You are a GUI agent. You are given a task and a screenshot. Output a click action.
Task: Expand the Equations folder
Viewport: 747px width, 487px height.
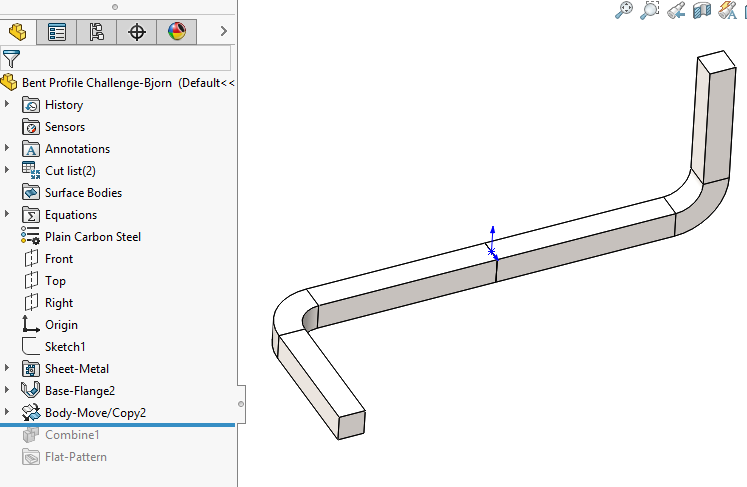pos(7,213)
